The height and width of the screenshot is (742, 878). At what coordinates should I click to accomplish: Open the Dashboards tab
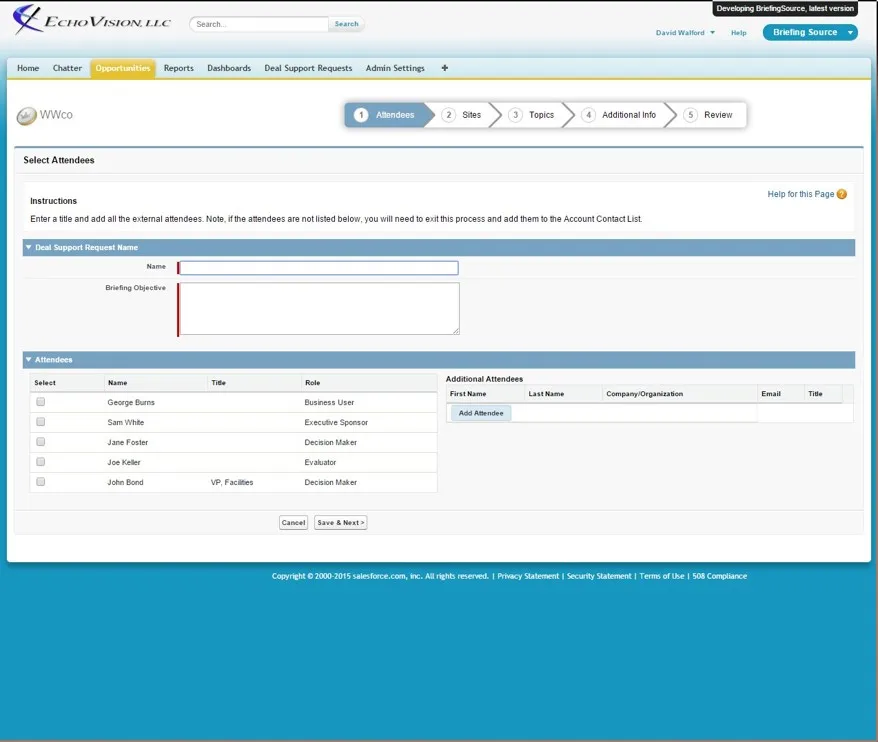(x=229, y=68)
